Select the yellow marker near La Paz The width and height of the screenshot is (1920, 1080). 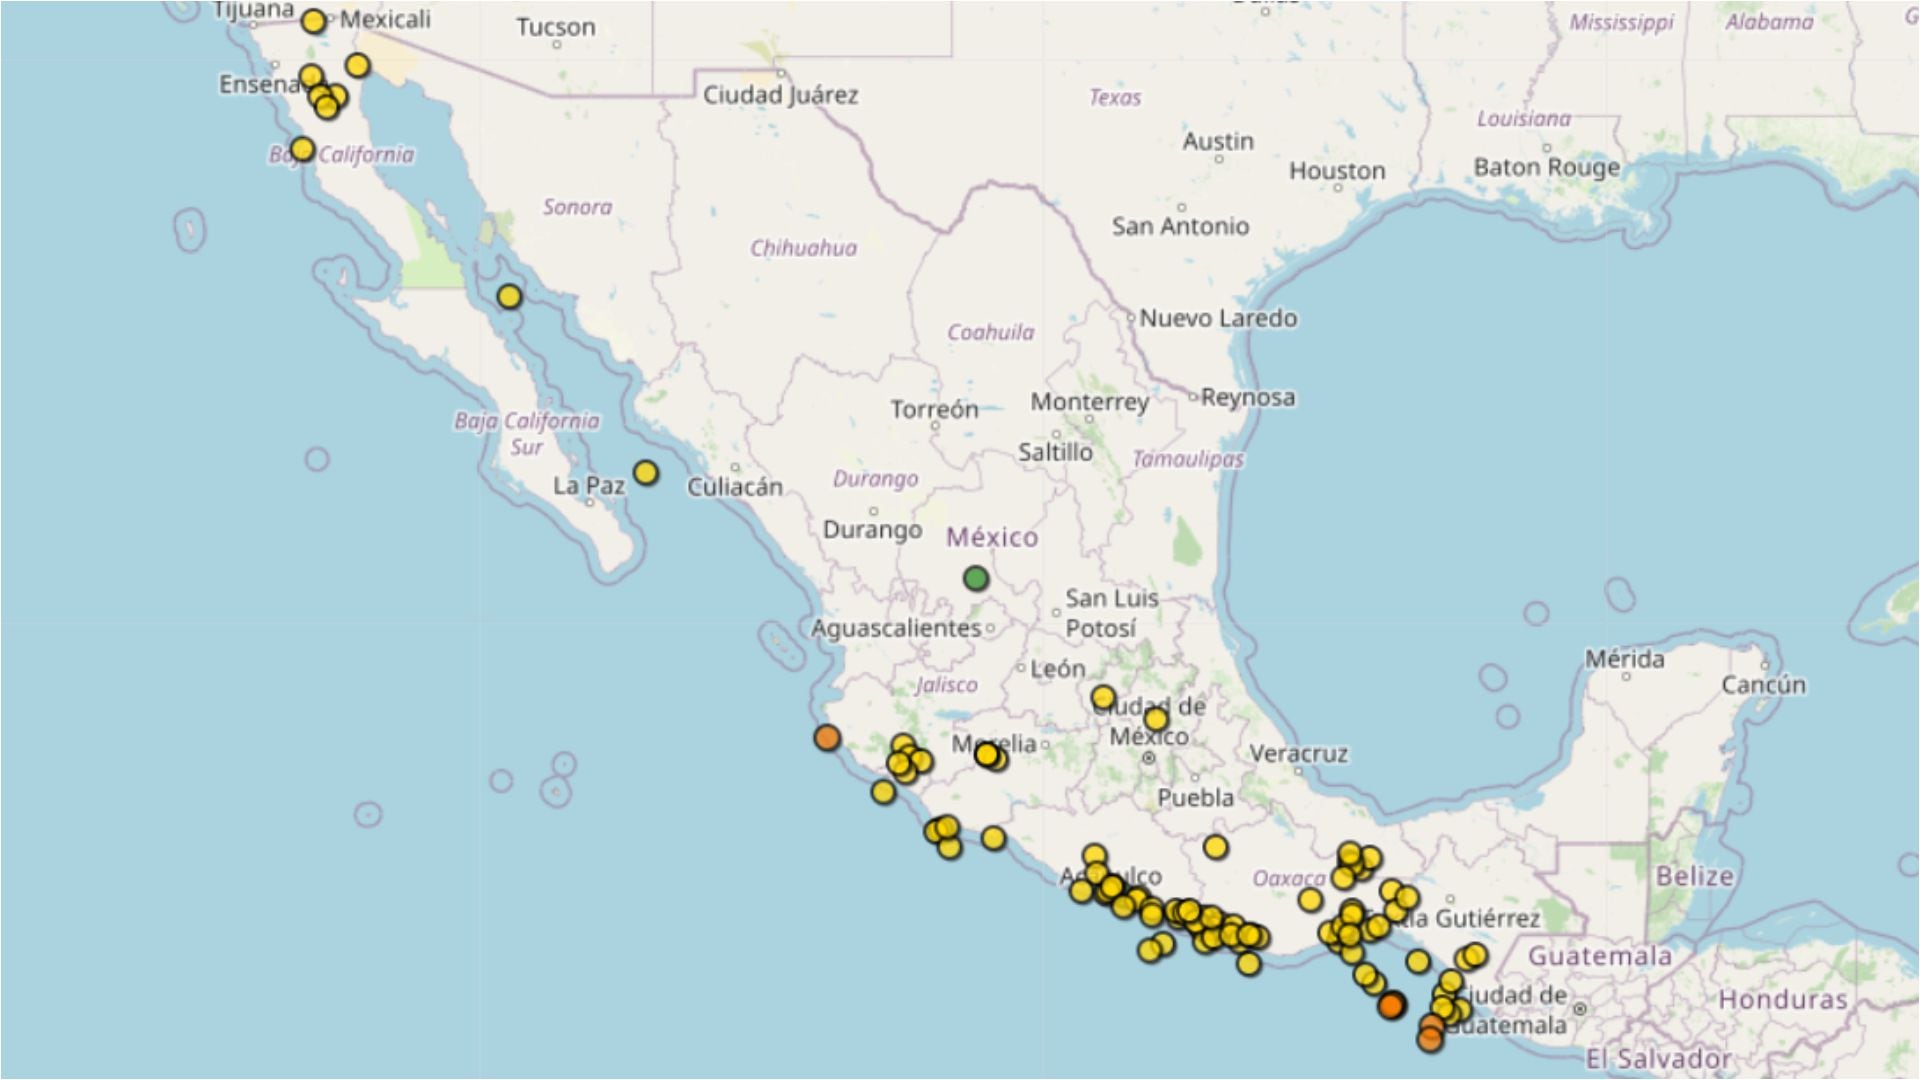(x=646, y=472)
